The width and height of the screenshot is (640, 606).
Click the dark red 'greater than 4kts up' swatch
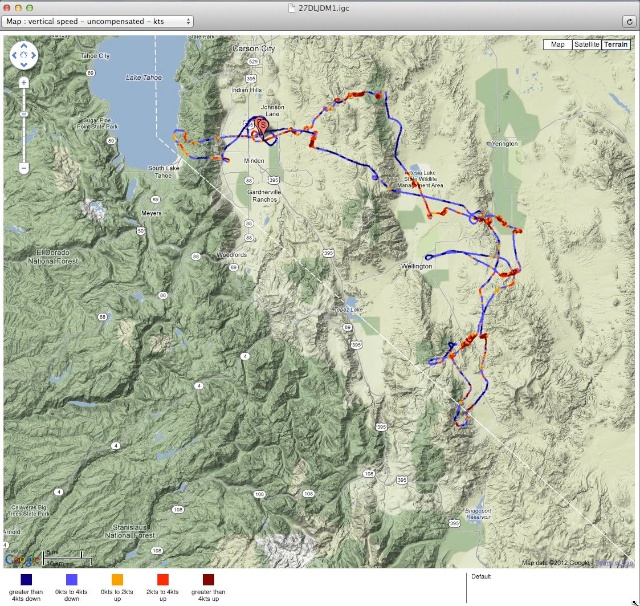[x=207, y=579]
